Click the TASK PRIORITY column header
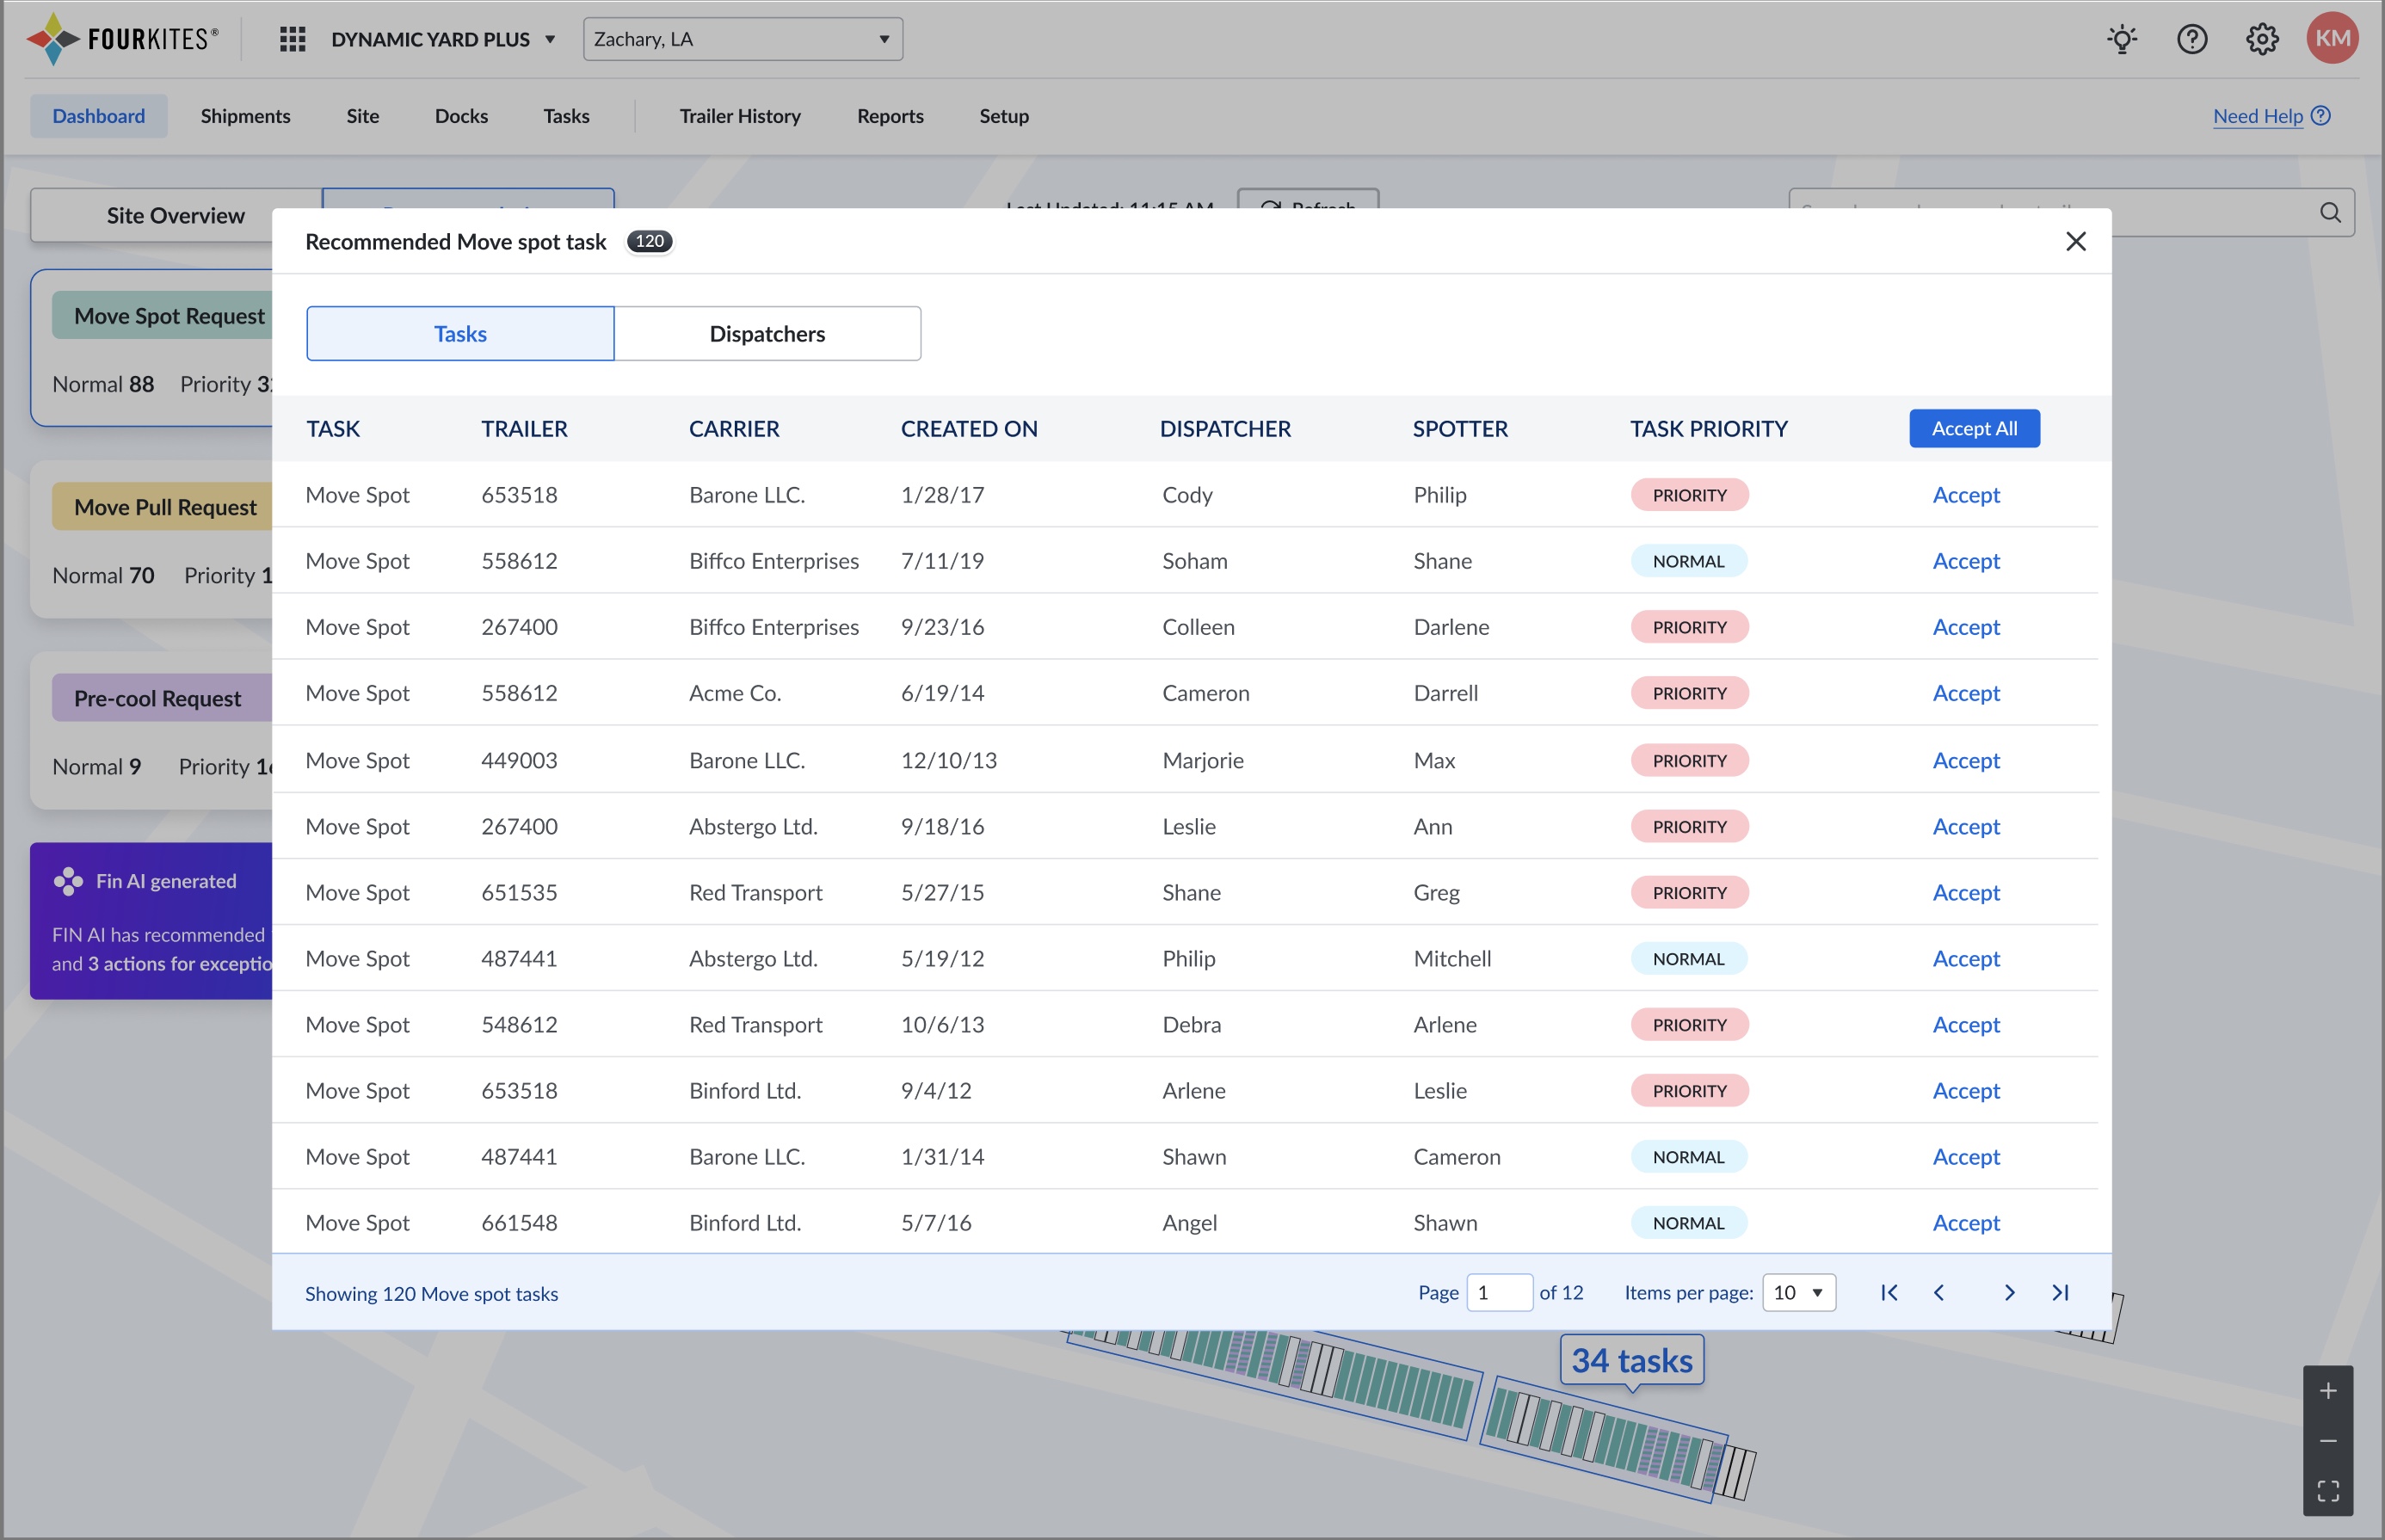This screenshot has height=1540, width=2385. [1709, 428]
